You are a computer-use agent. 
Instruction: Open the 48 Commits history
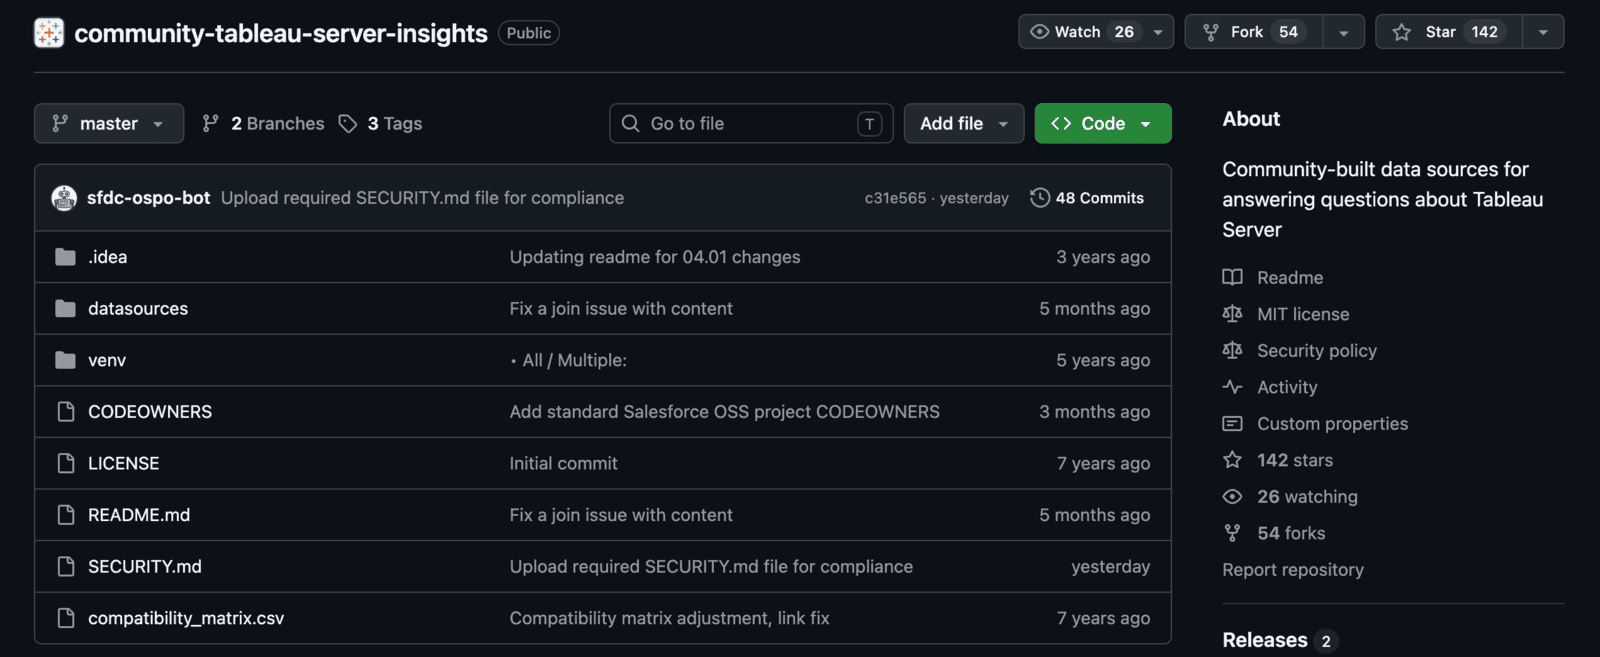[x=1087, y=198]
